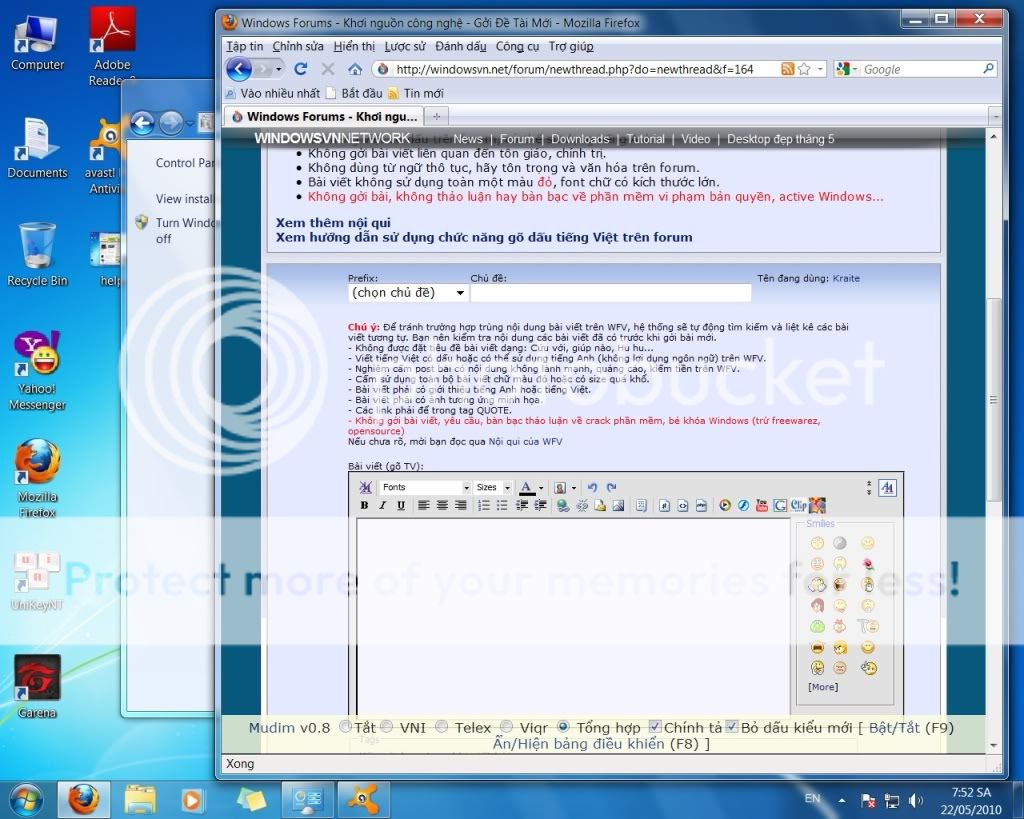Screen dimensions: 1024x819
Task: Expand the Fonts dropdown in editor
Action: click(425, 487)
